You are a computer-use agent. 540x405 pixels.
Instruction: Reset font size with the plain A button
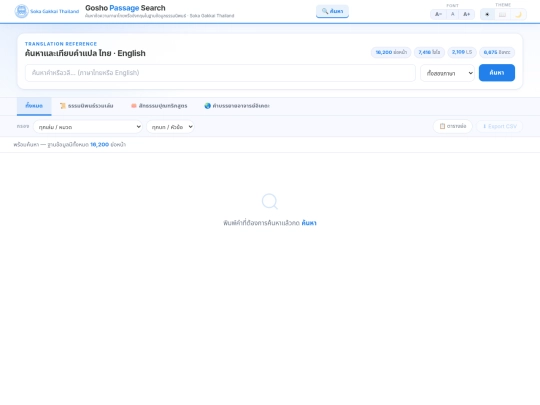453,14
